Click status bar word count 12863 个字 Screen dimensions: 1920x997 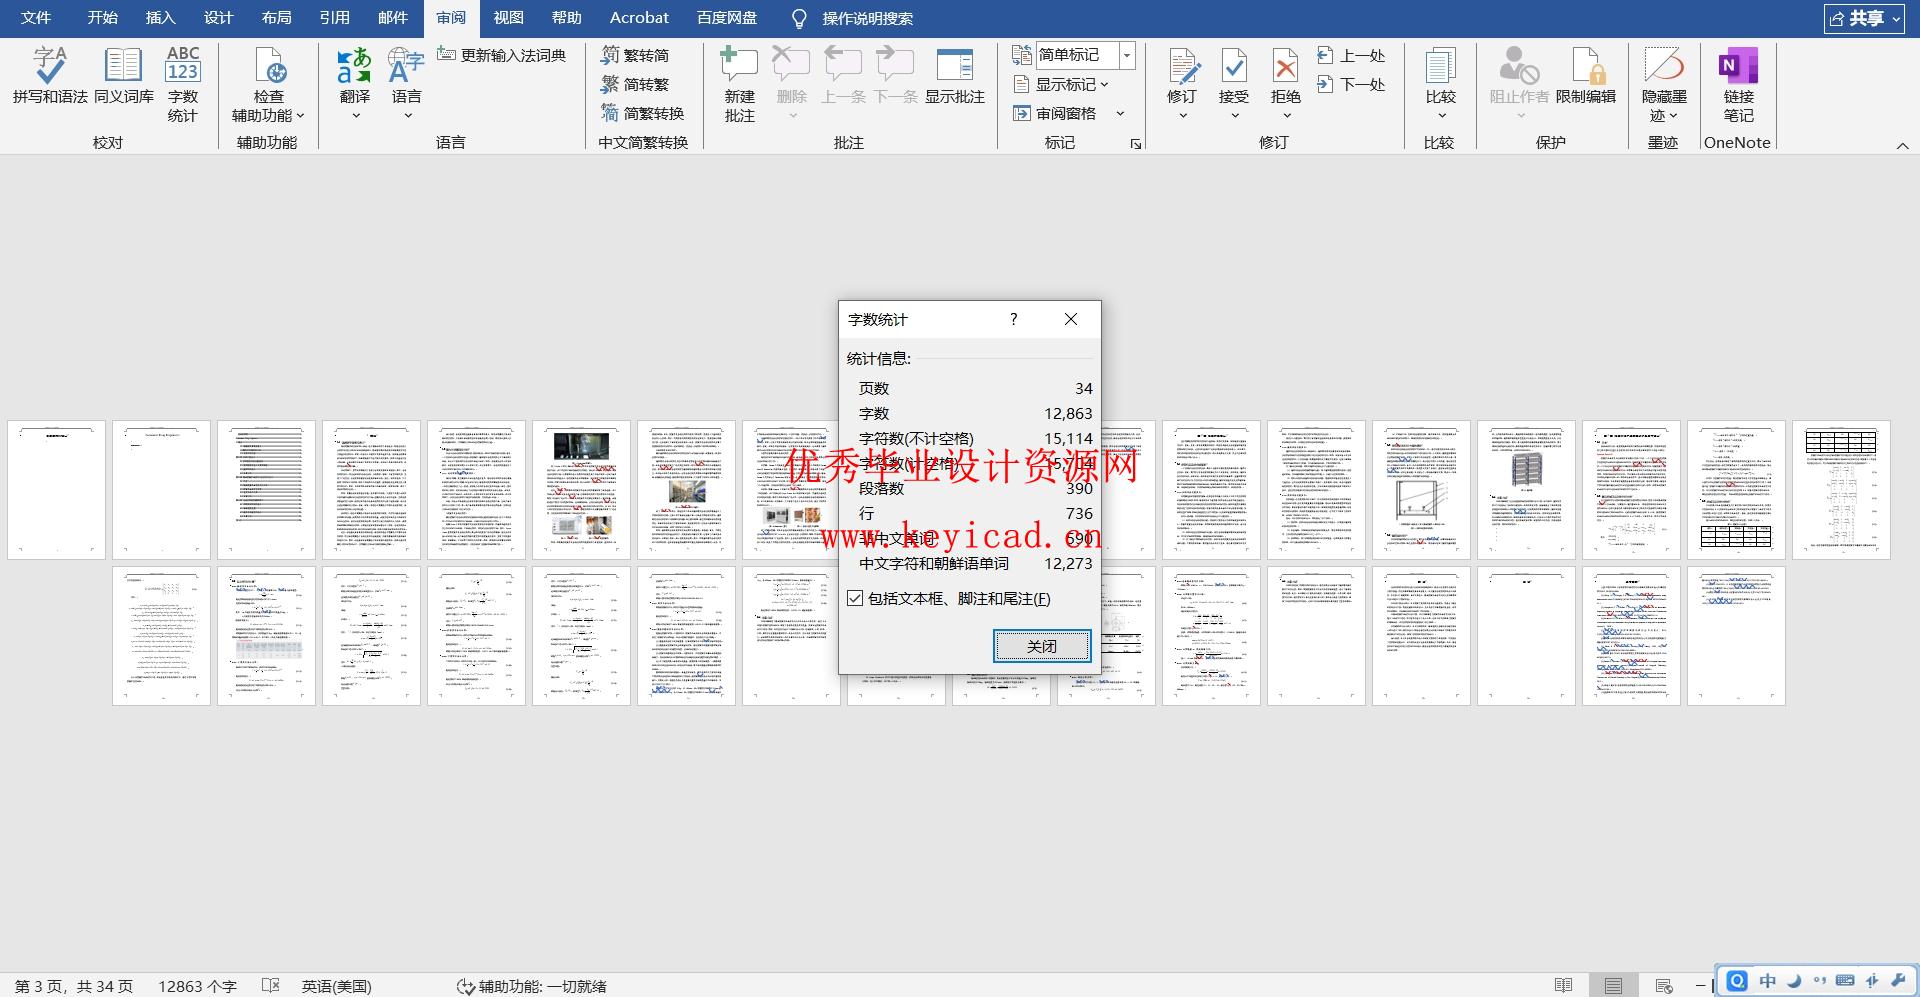[197, 986]
